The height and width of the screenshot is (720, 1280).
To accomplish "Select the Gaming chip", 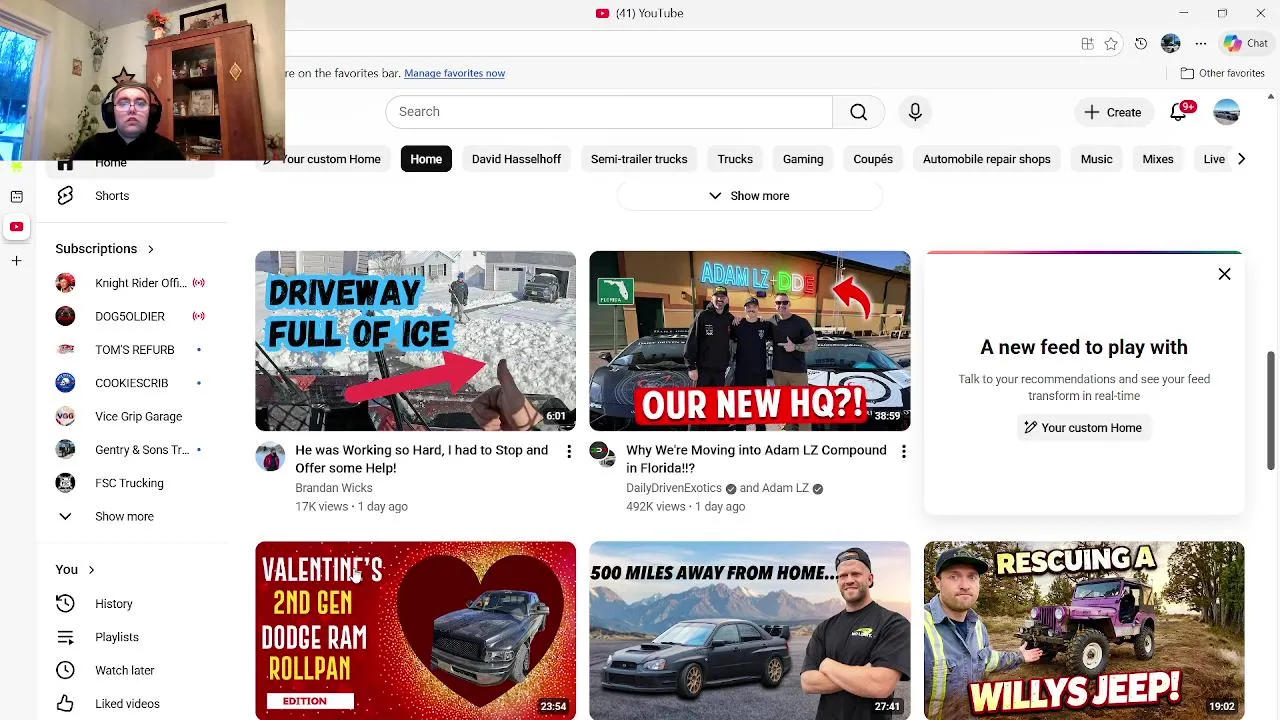I will click(x=803, y=159).
